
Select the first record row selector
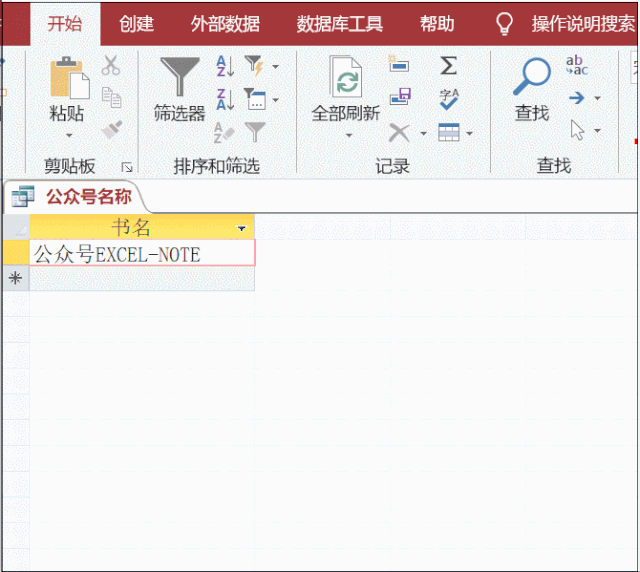pyautogui.click(x=16, y=253)
